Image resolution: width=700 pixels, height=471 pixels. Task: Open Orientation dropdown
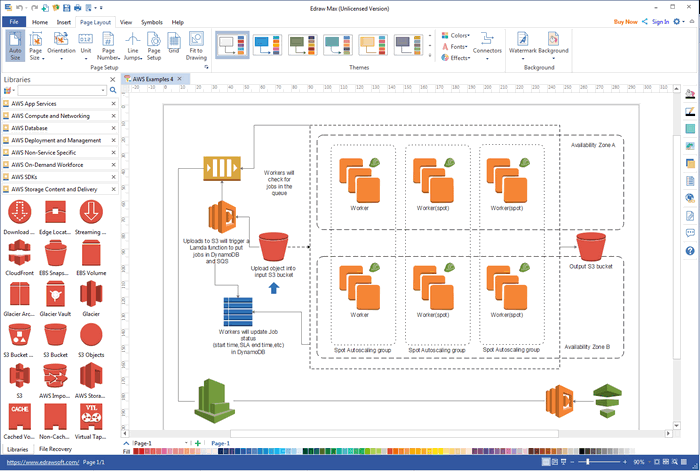[x=61, y=46]
